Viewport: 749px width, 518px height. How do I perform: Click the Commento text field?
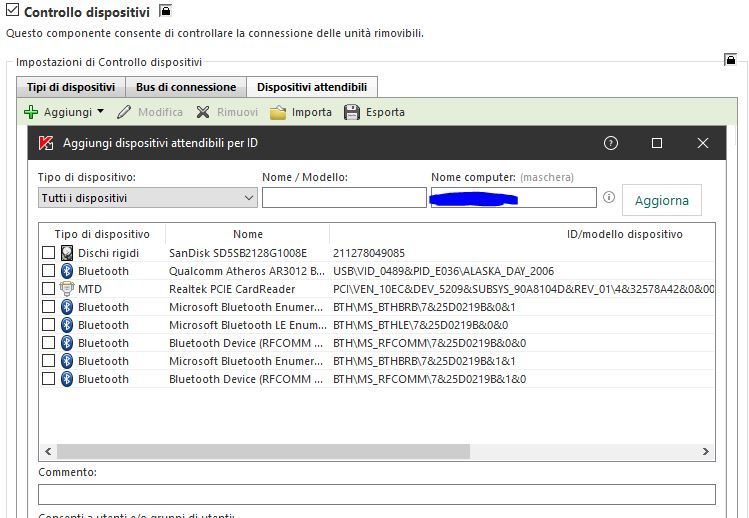pyautogui.click(x=377, y=494)
